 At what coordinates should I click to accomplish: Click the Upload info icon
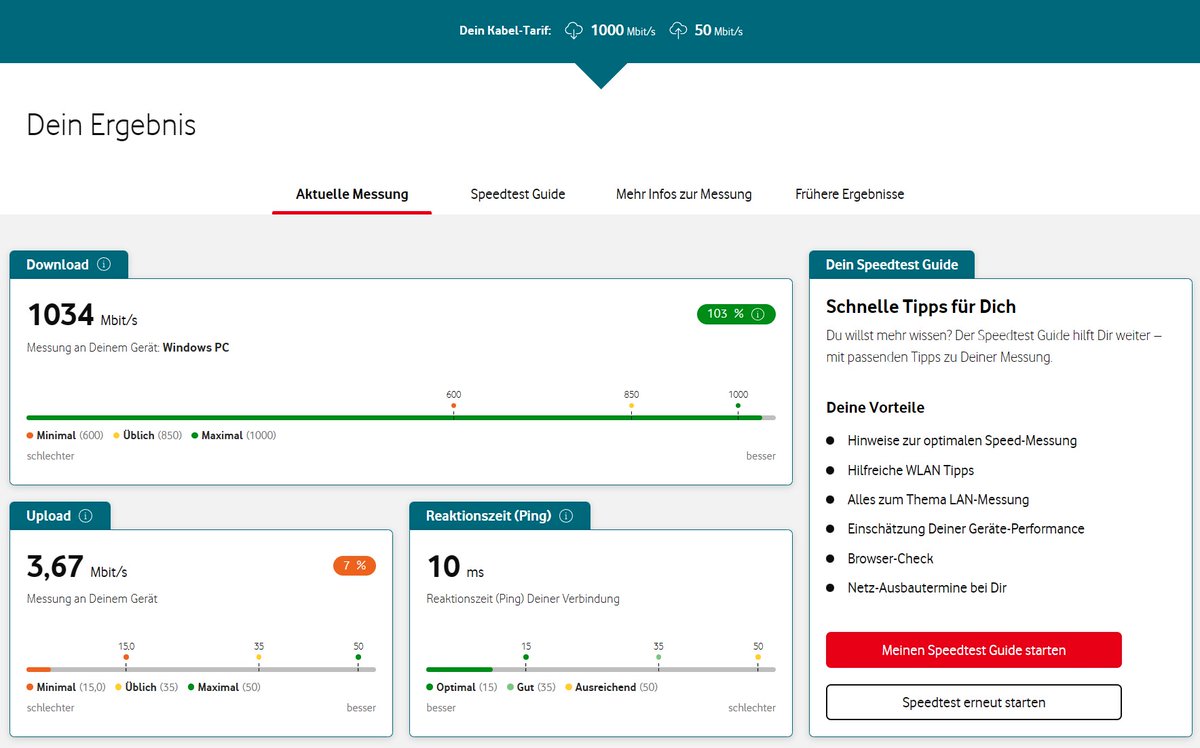pos(85,516)
